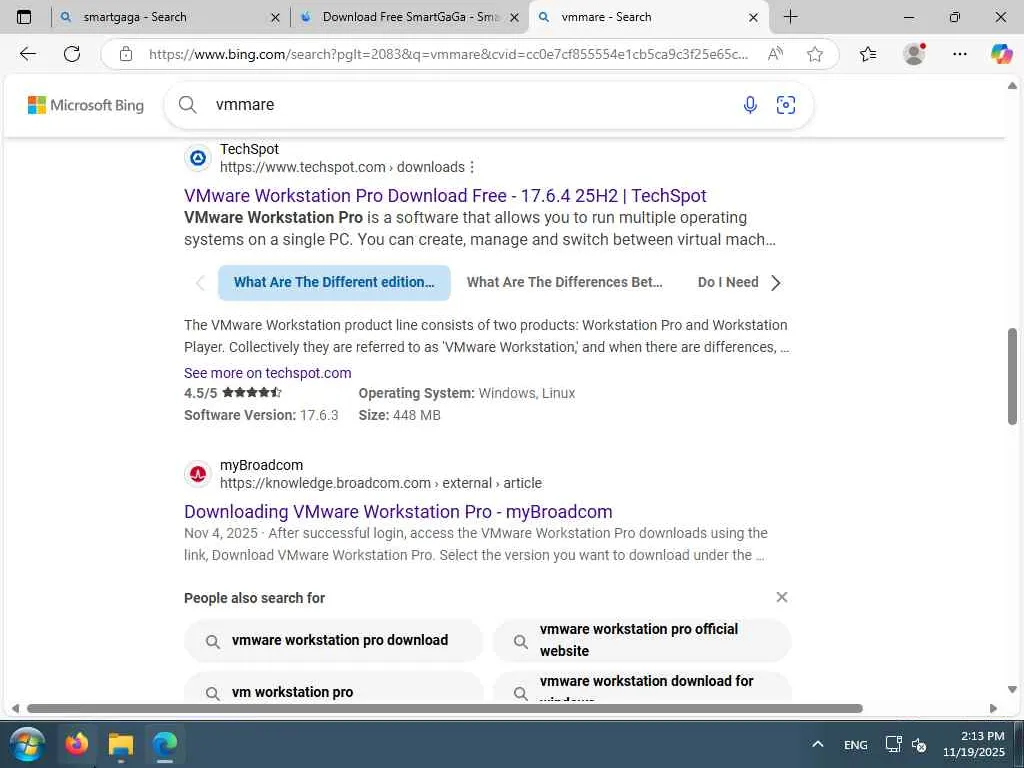
Task: Open File Explorer from taskbar
Action: (x=121, y=744)
